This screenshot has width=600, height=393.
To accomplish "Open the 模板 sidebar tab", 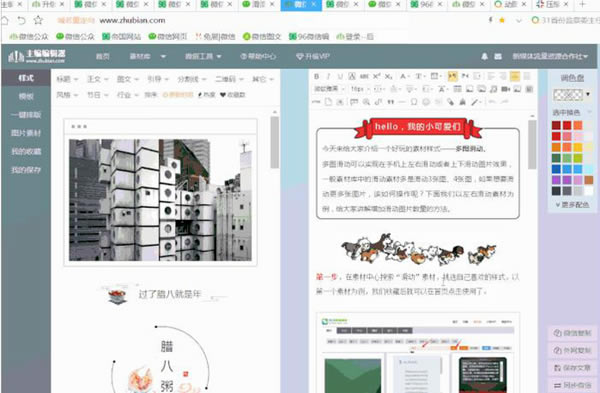I will tap(26, 96).
